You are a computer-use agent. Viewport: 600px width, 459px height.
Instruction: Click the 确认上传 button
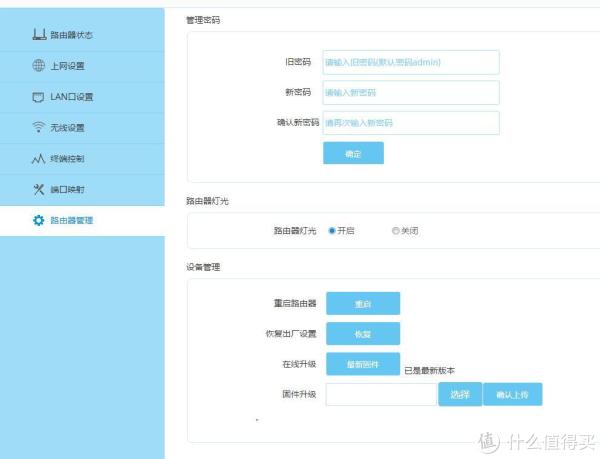pyautogui.click(x=512, y=394)
